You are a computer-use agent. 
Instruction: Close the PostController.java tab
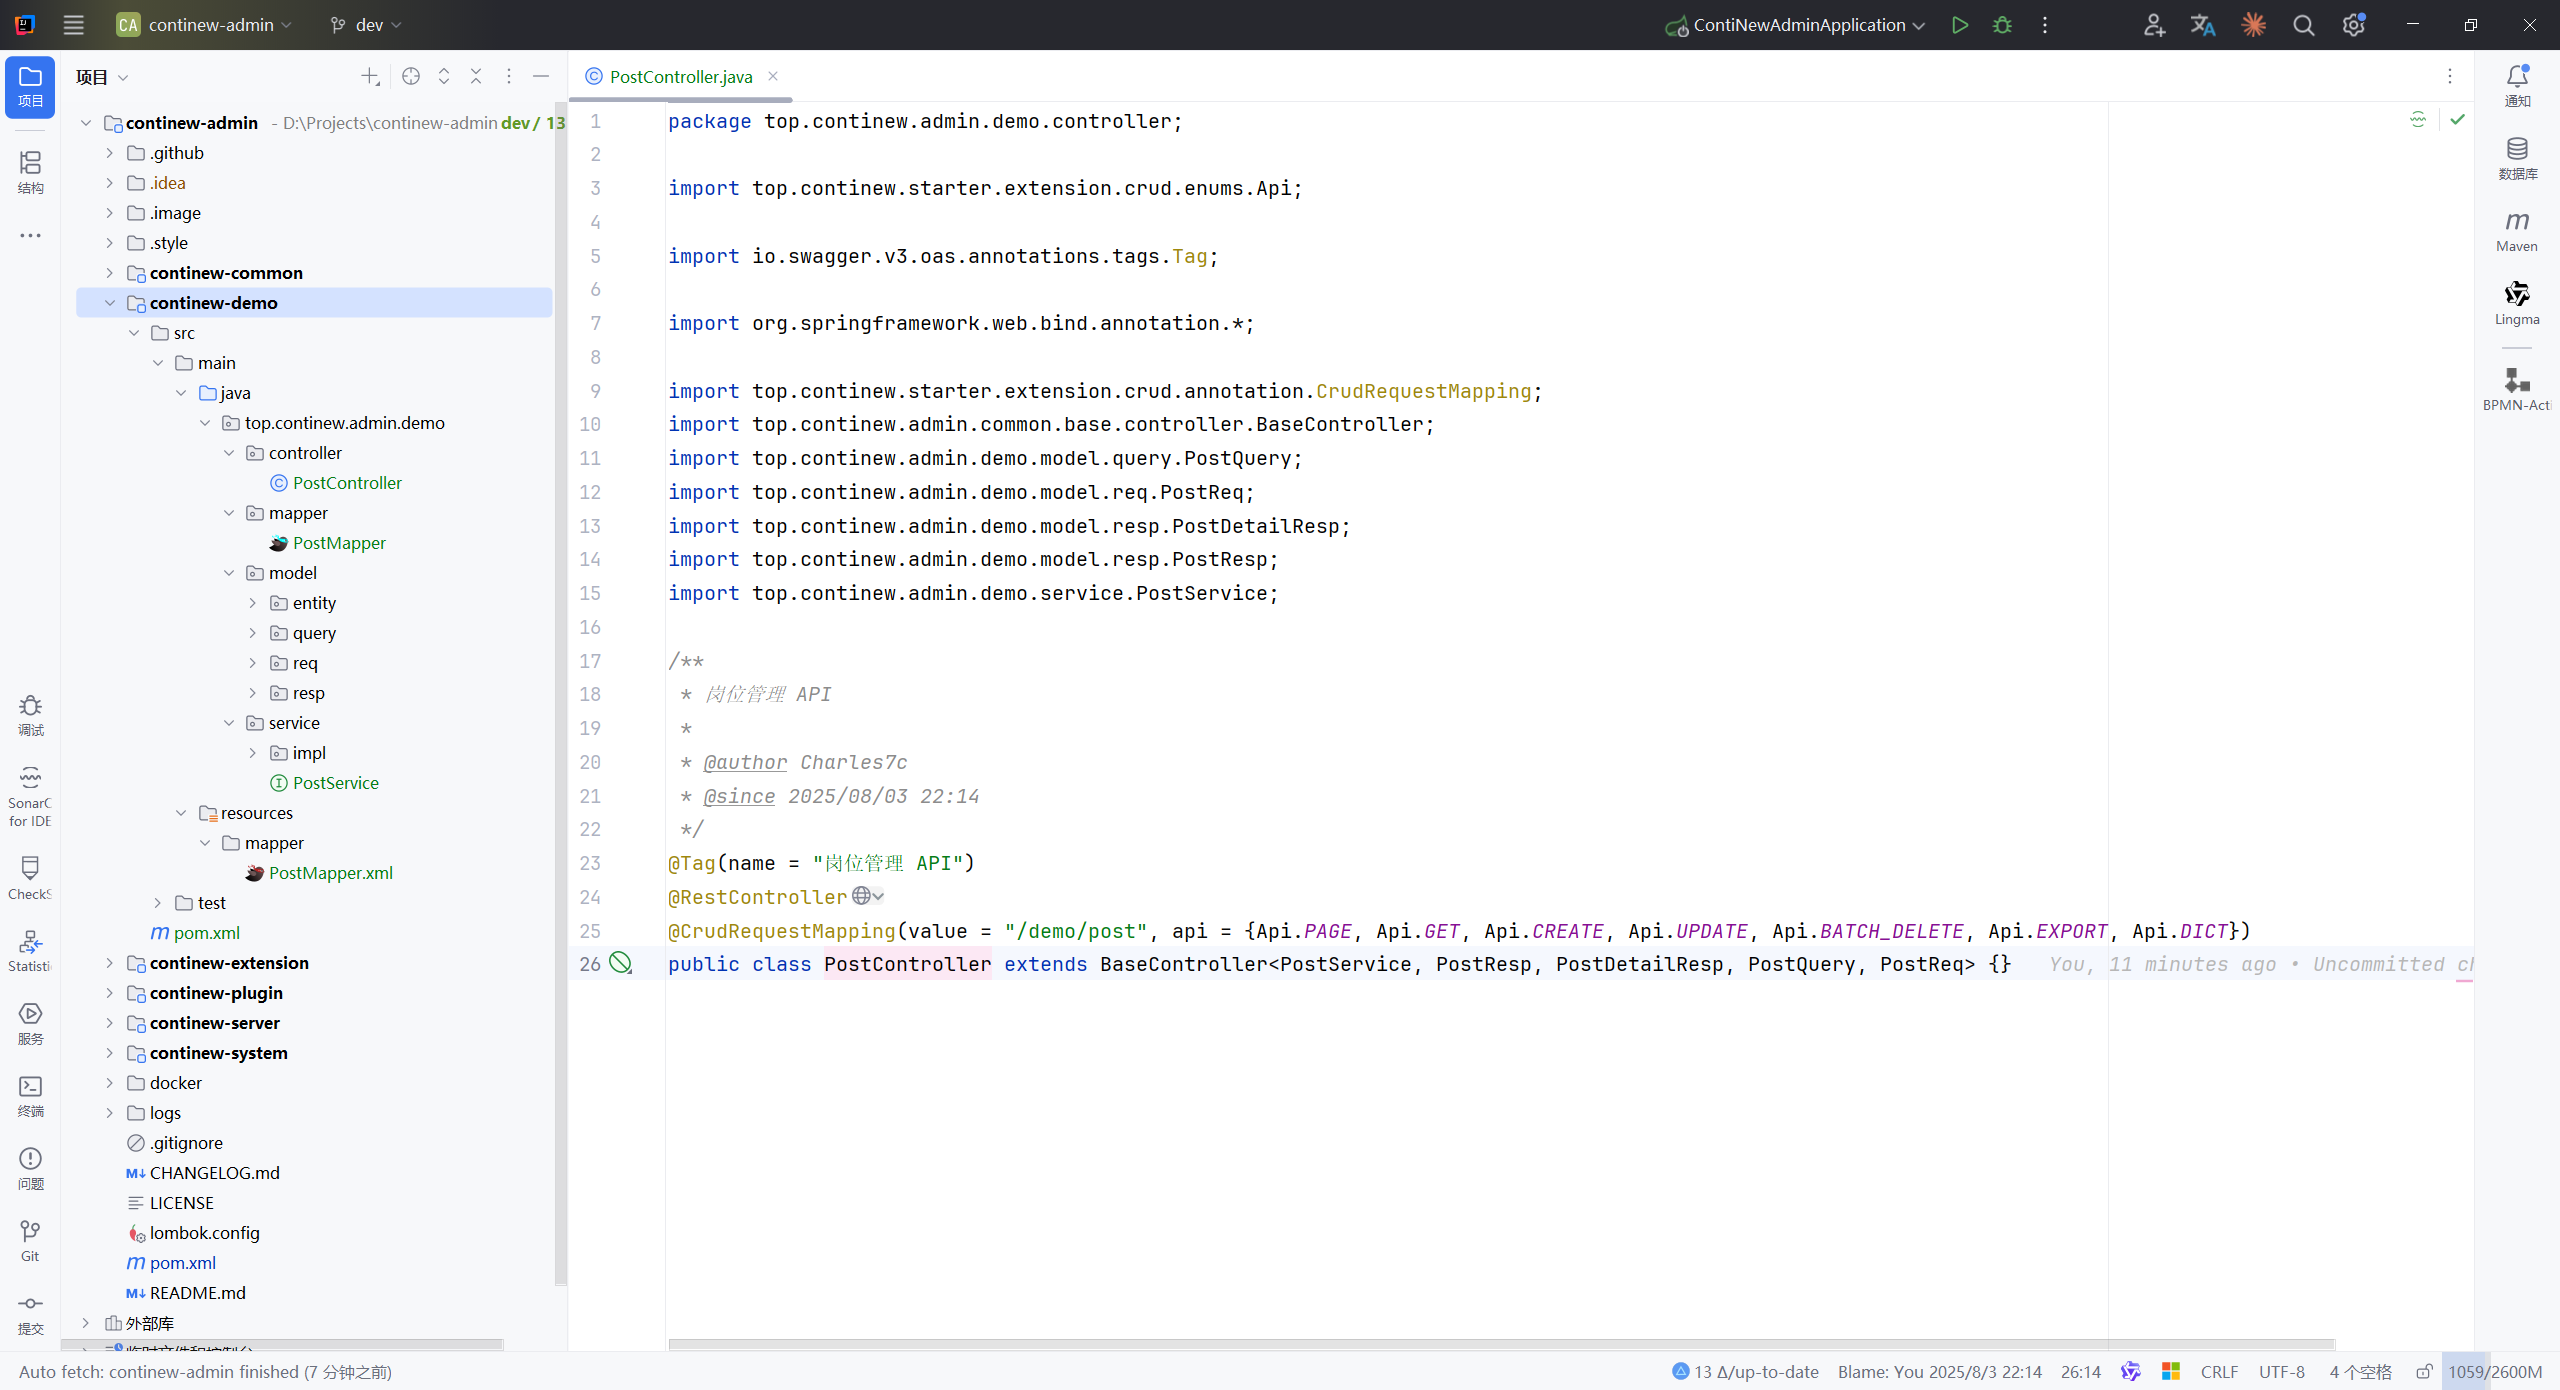click(x=773, y=76)
